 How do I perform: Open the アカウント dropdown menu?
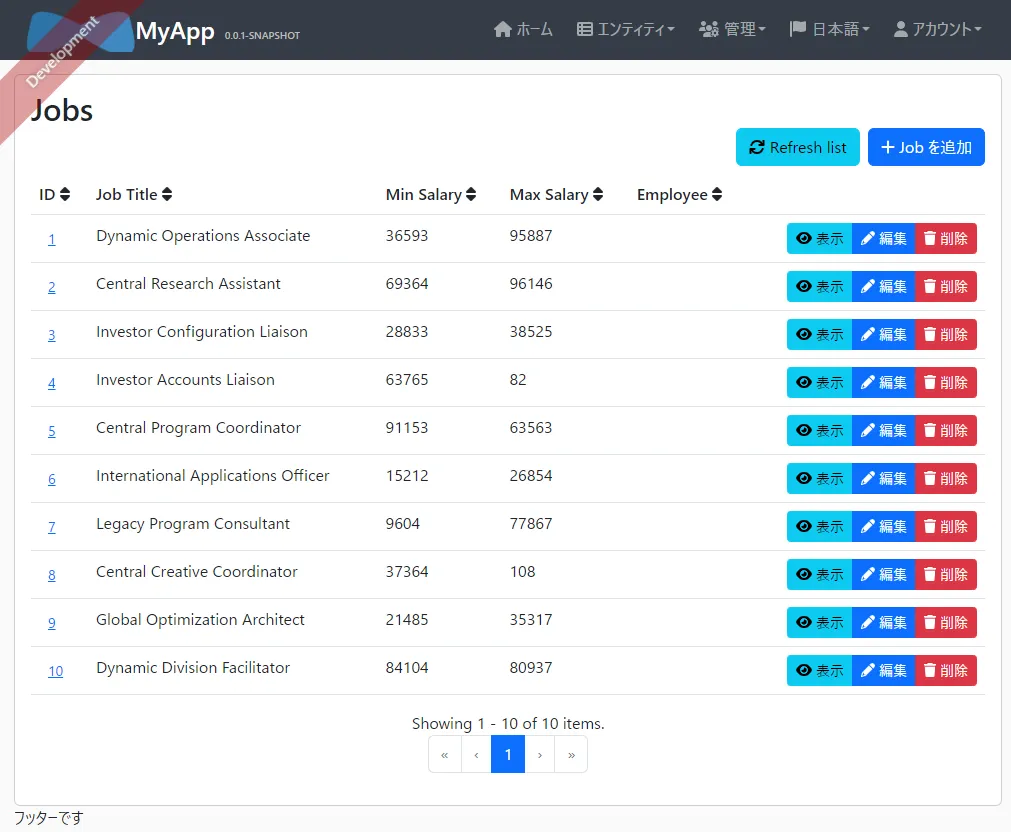coord(937,29)
